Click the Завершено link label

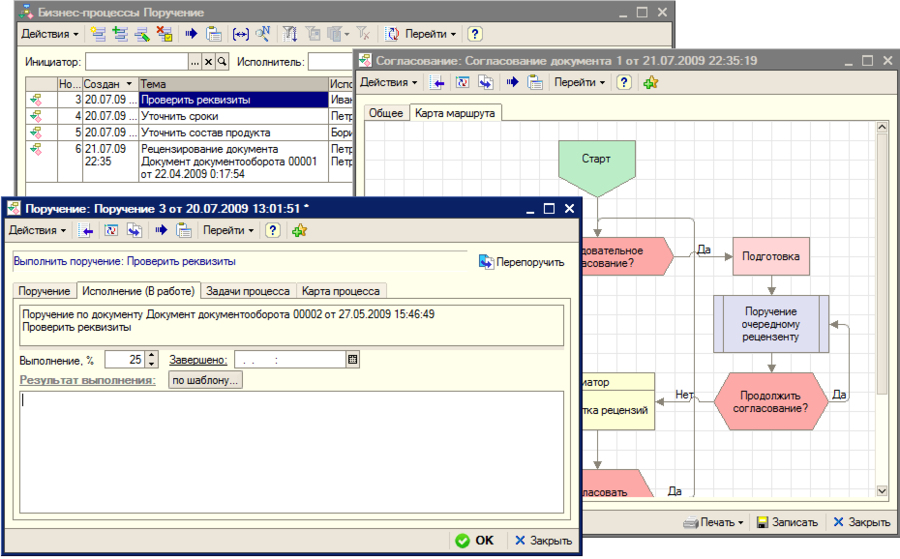click(x=198, y=360)
